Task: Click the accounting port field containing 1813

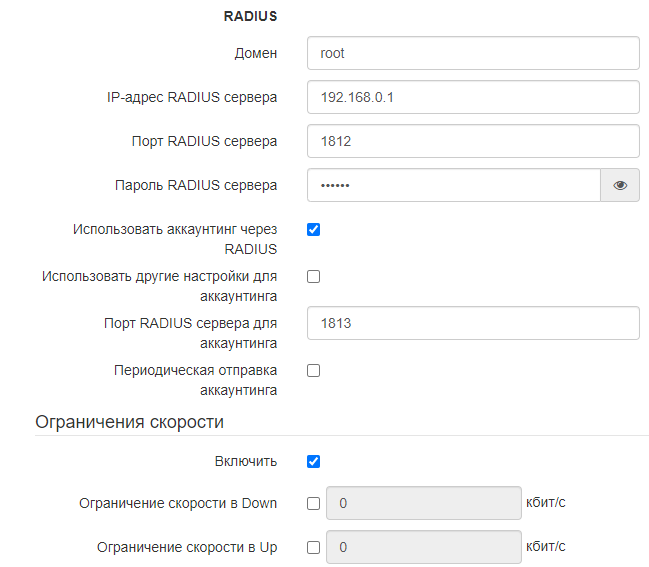Action: pyautogui.click(x=472, y=323)
